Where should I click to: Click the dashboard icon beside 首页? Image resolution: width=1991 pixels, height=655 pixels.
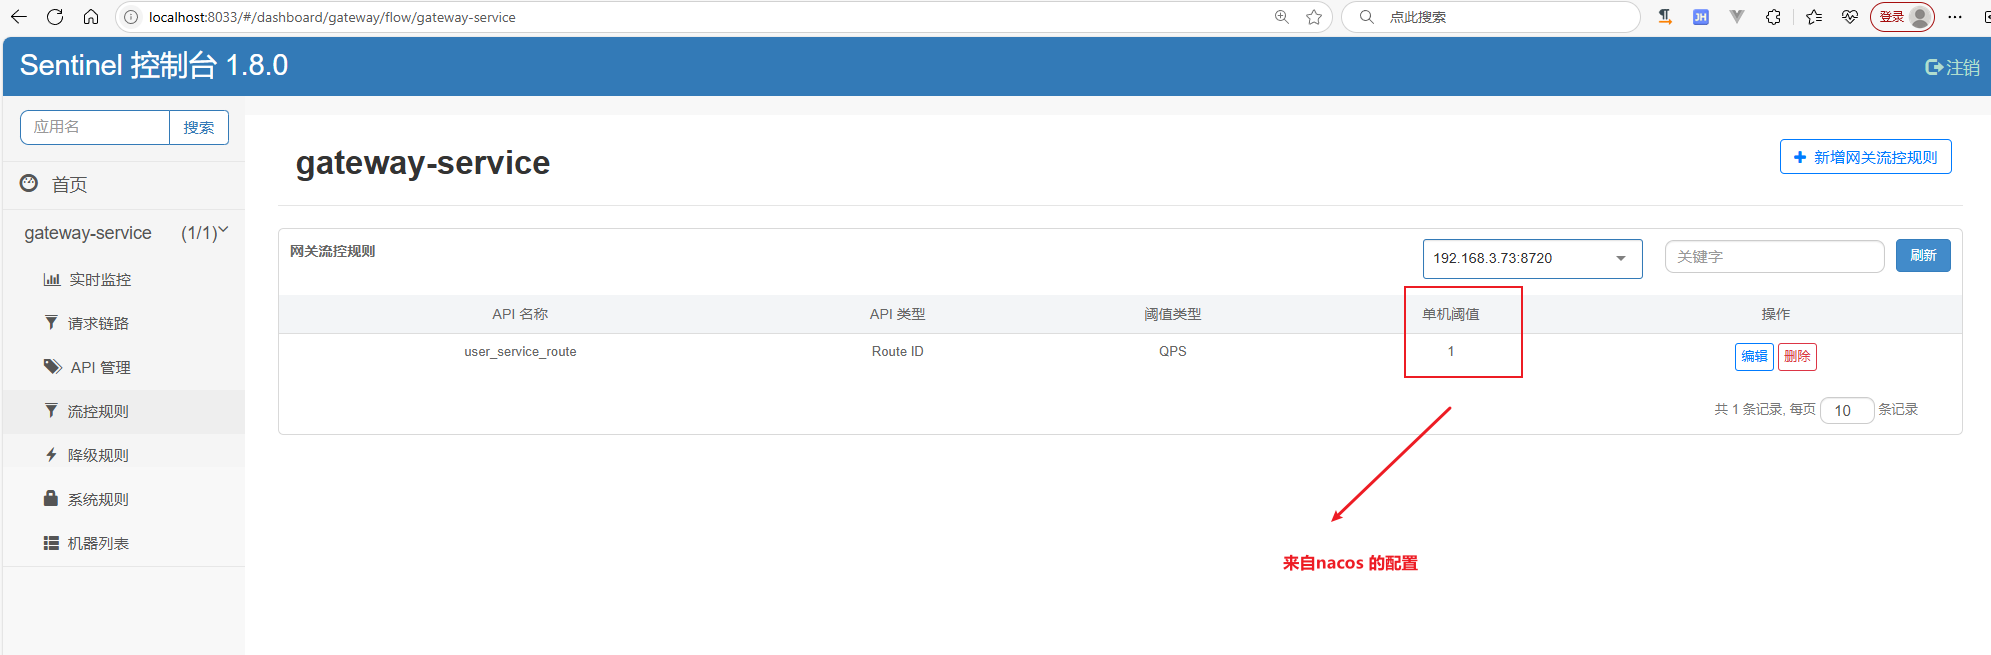coord(29,183)
